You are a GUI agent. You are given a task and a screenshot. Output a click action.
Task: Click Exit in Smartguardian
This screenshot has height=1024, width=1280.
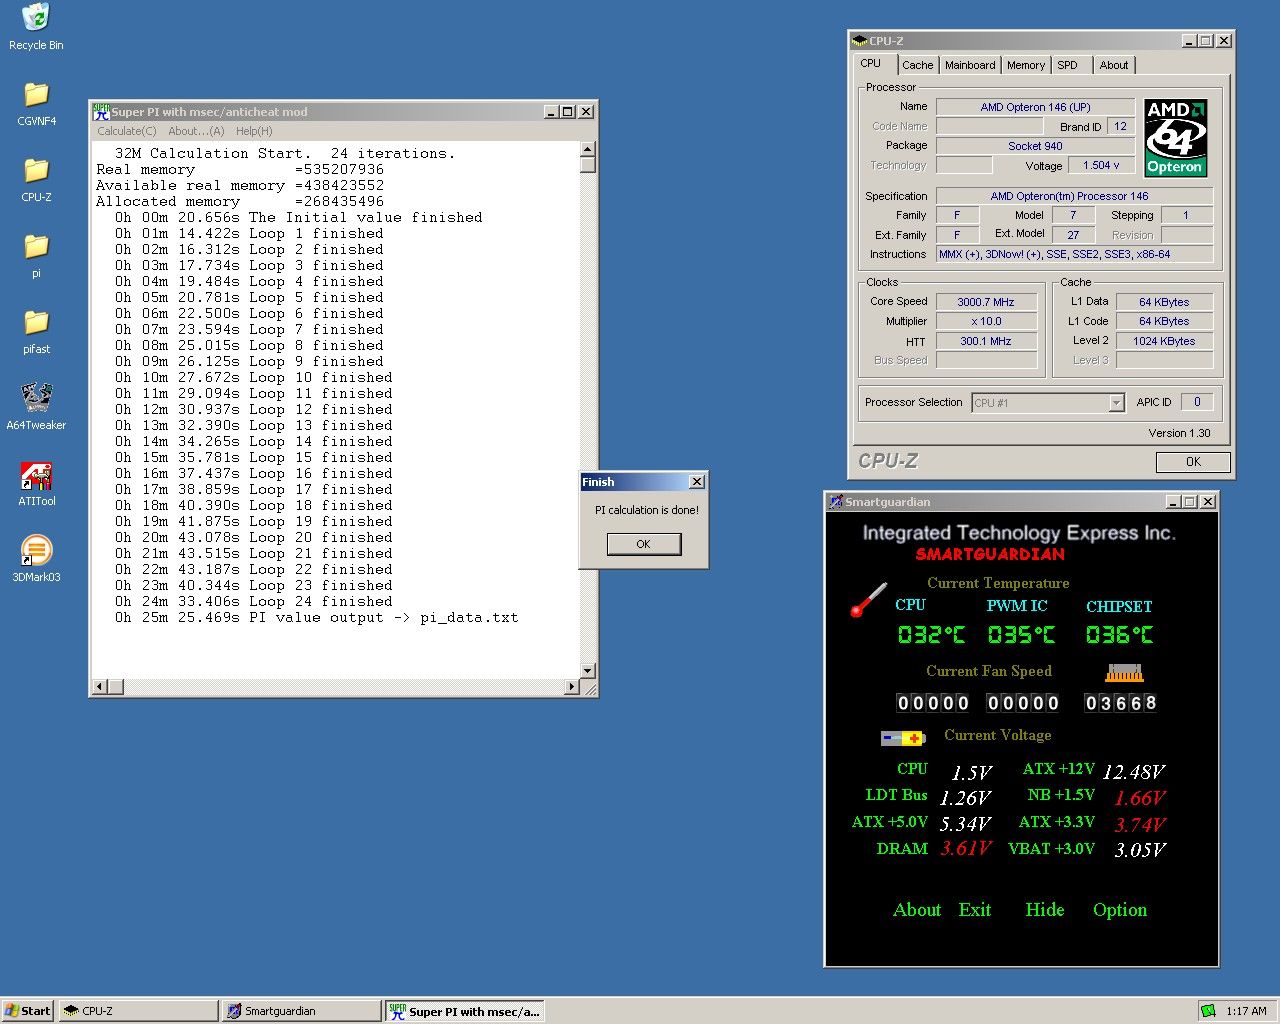pyautogui.click(x=975, y=910)
